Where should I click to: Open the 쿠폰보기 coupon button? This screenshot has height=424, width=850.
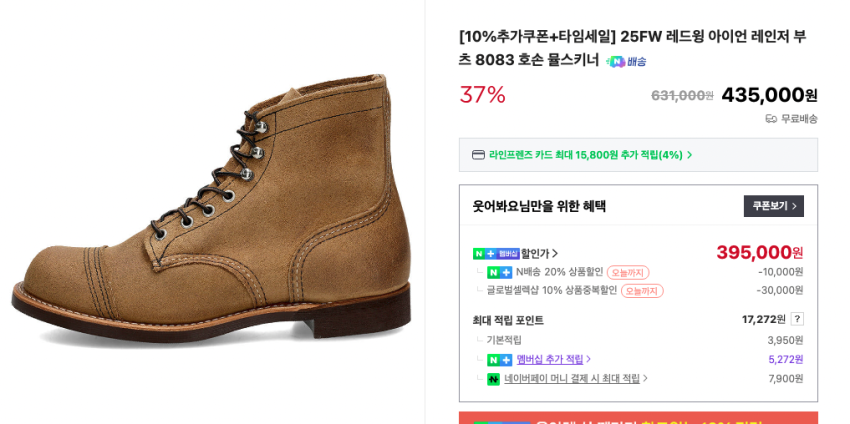pos(774,206)
